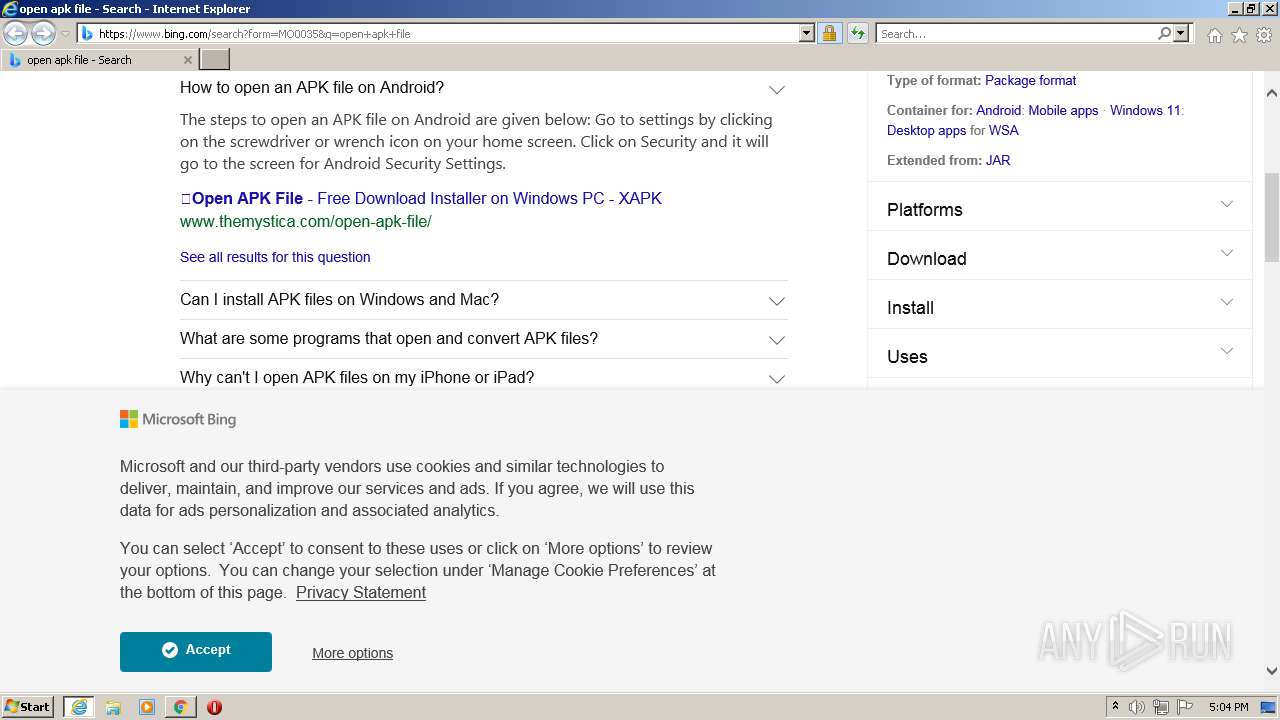Select the 'open apk file - Search' tab
The image size is (1280, 720).
tap(100, 60)
